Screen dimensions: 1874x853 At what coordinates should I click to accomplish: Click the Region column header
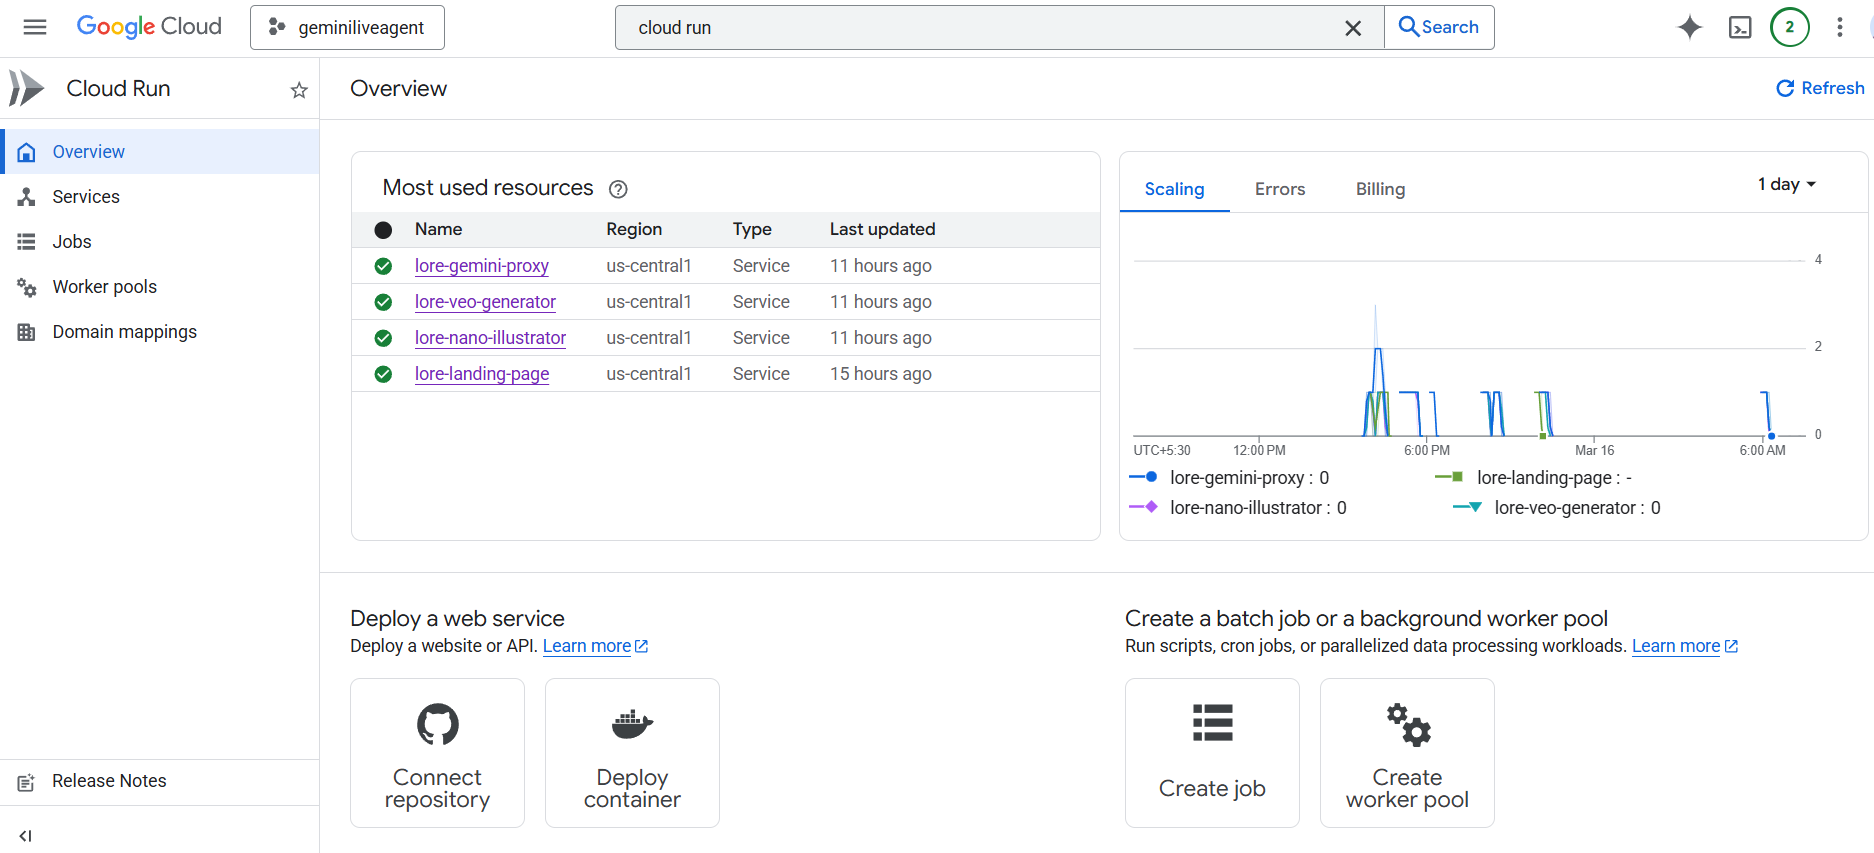tap(634, 229)
